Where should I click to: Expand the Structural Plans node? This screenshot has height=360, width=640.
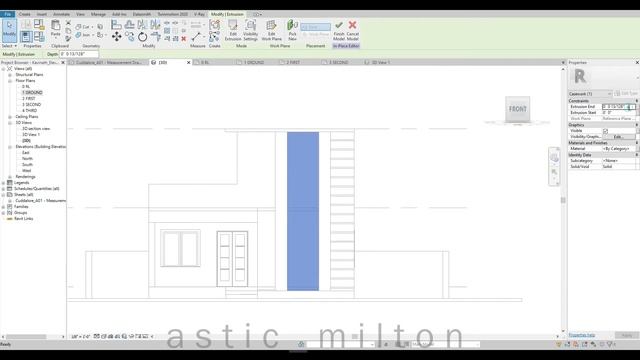click(x=10, y=75)
